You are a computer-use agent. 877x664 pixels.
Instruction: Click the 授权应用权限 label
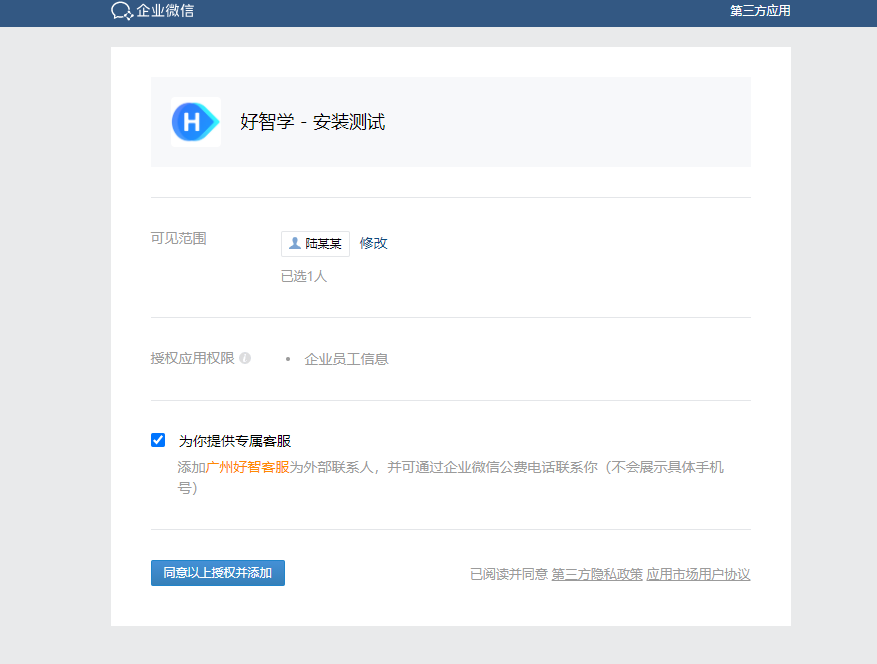pyautogui.click(x=192, y=358)
